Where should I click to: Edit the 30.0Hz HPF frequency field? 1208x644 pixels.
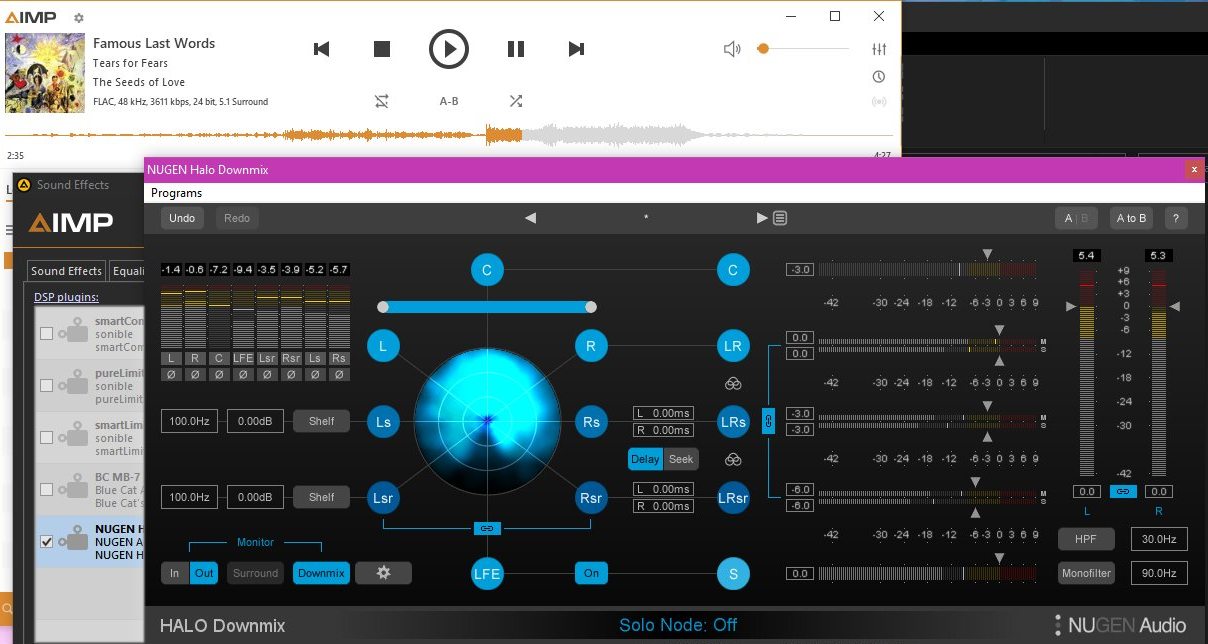1159,539
